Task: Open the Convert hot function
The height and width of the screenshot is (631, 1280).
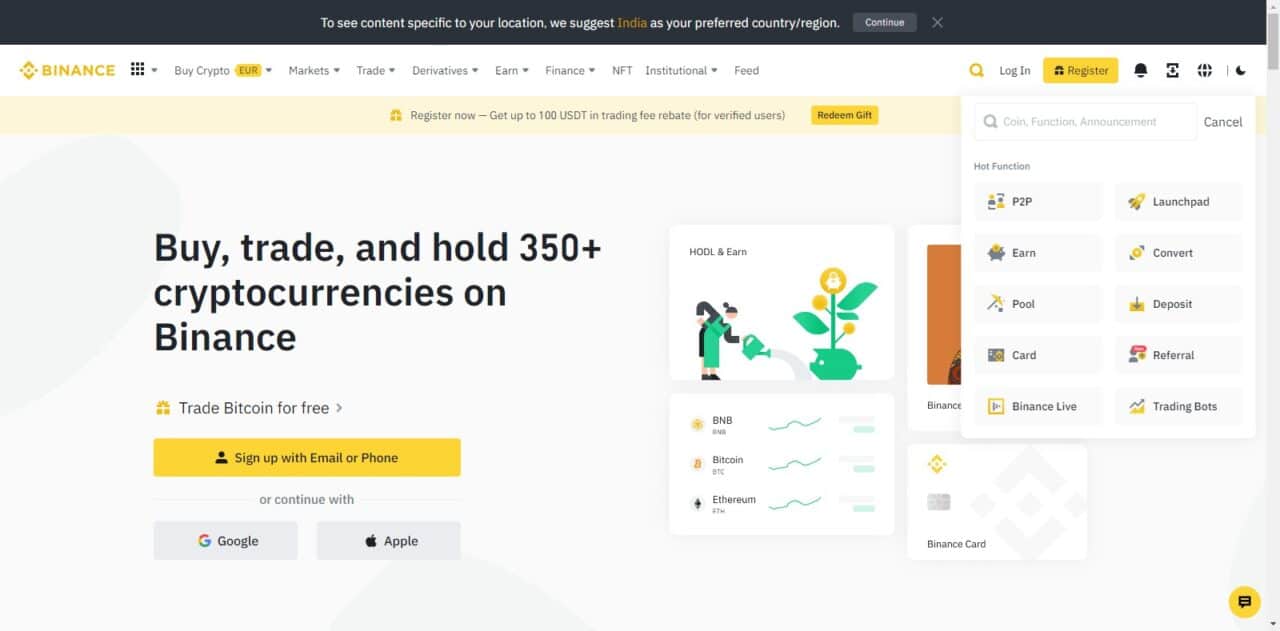Action: 1178,253
